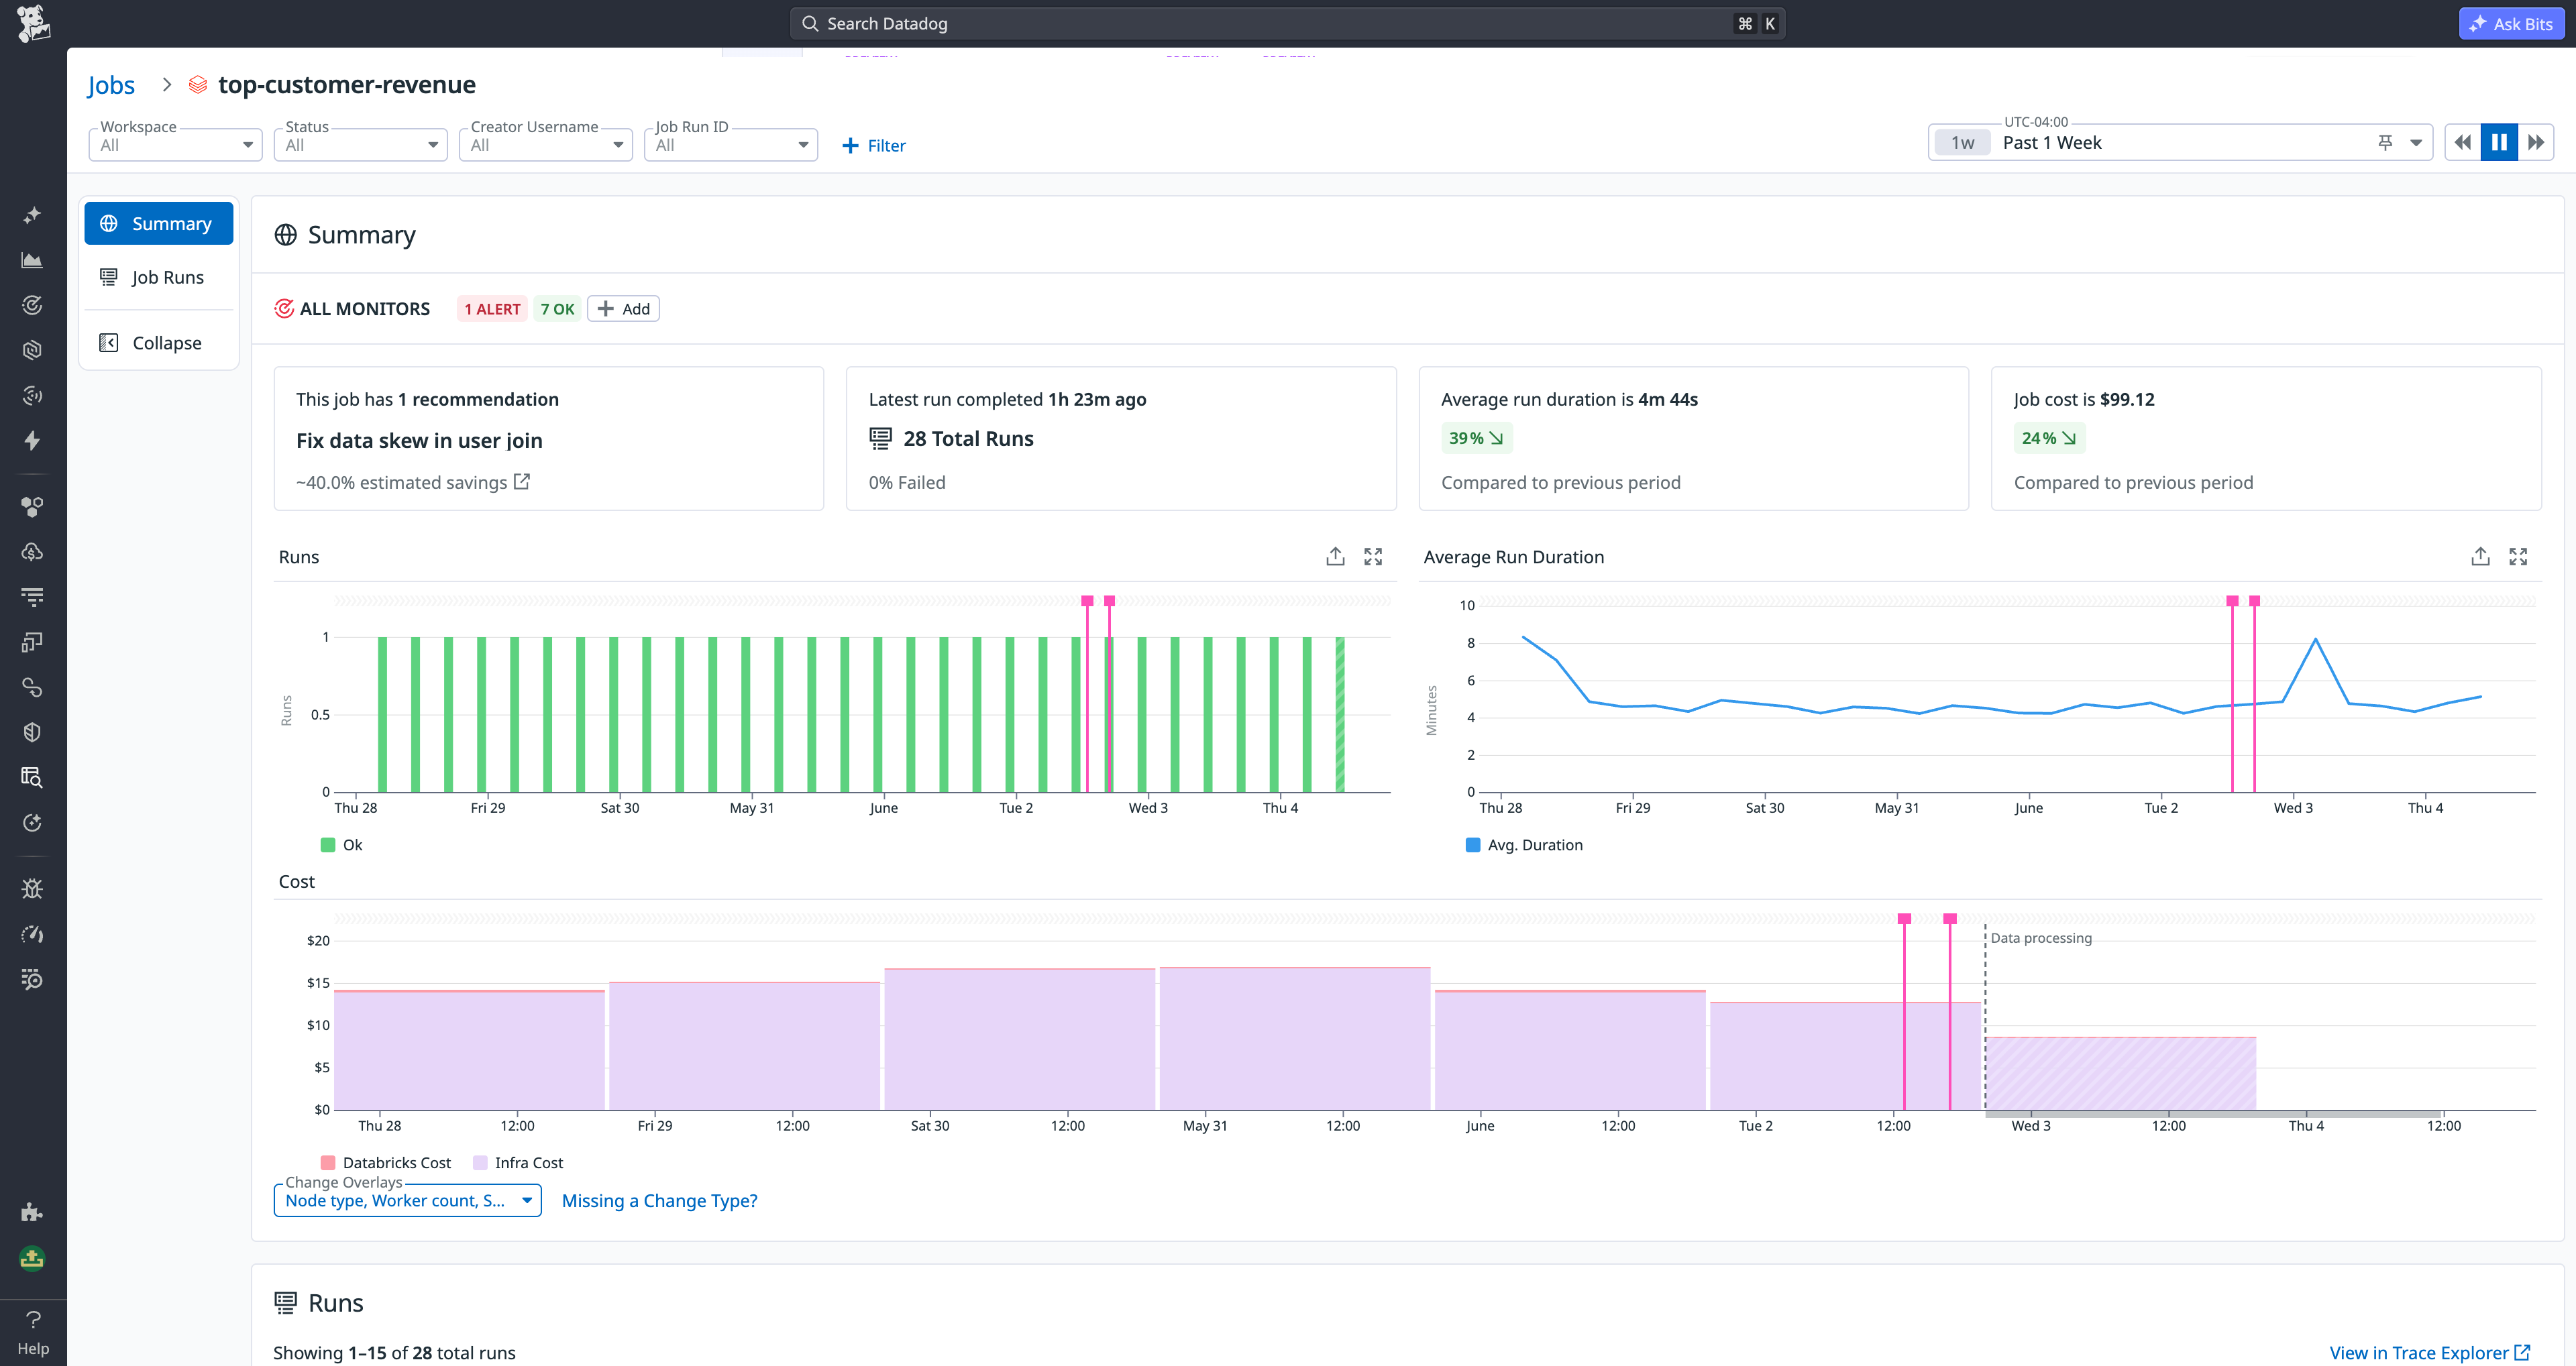The width and height of the screenshot is (2576, 1366).
Task: Click the Ask Bits button
Action: 2511,23
